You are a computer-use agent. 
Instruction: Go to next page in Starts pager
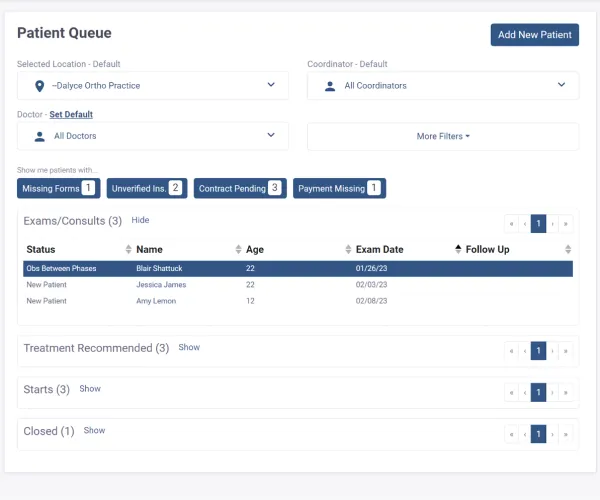point(552,393)
